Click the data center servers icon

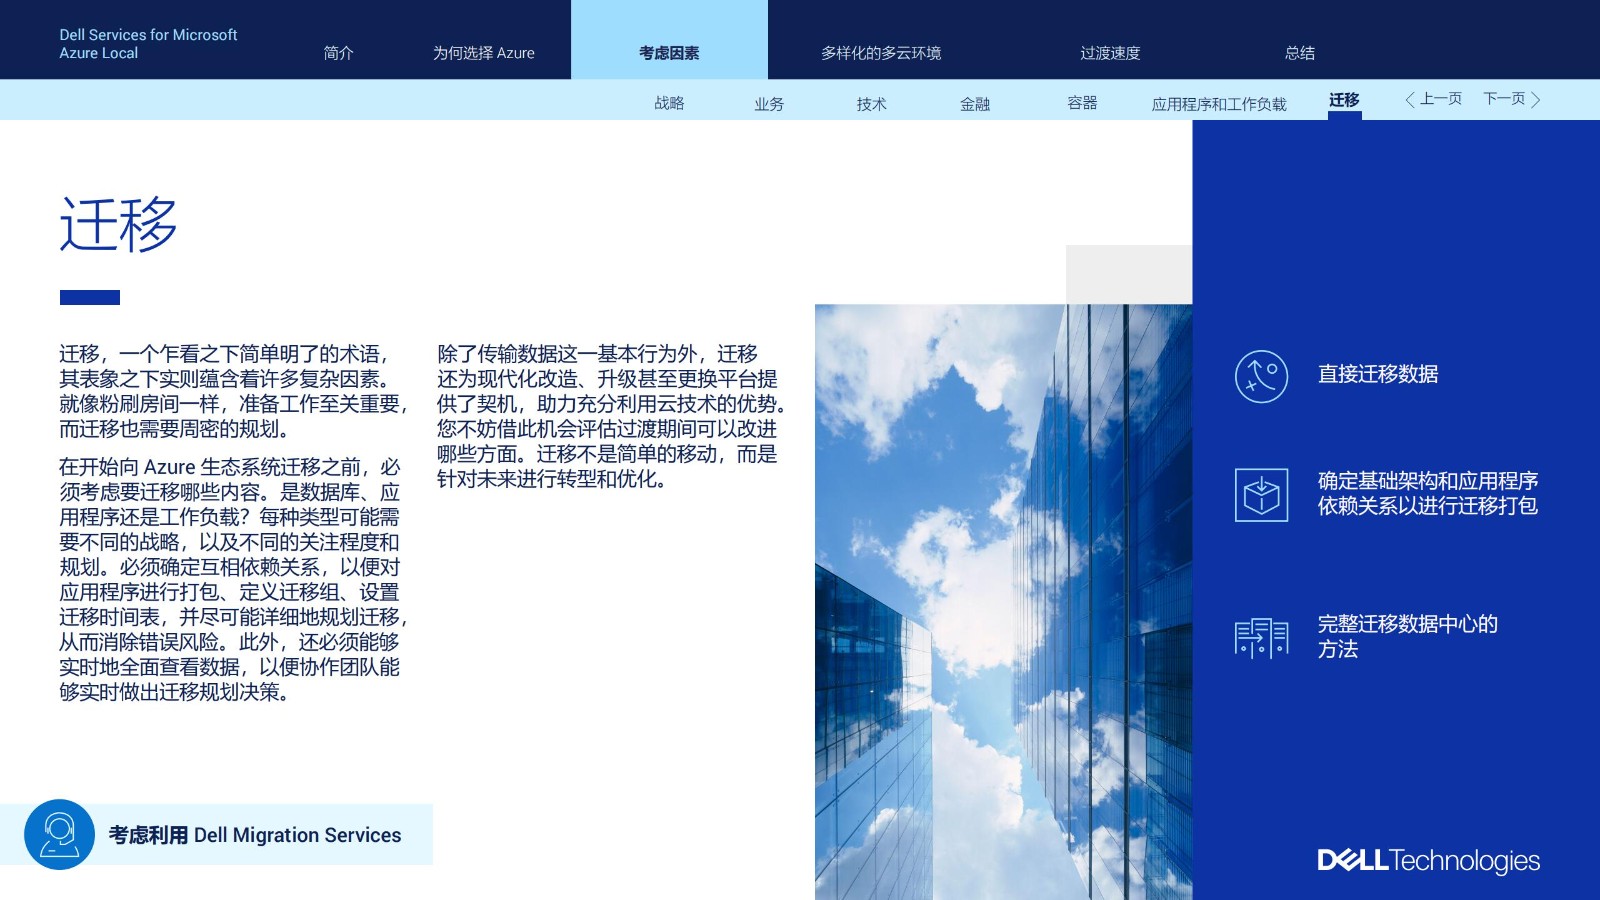pos(1261,637)
